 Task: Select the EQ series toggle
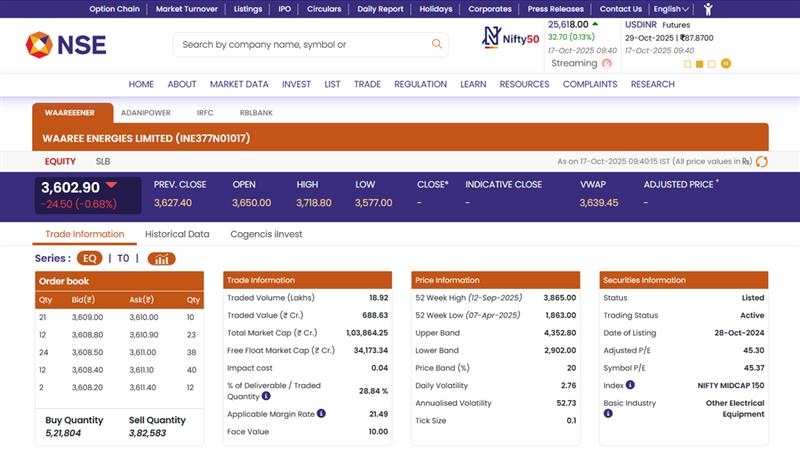click(89, 258)
